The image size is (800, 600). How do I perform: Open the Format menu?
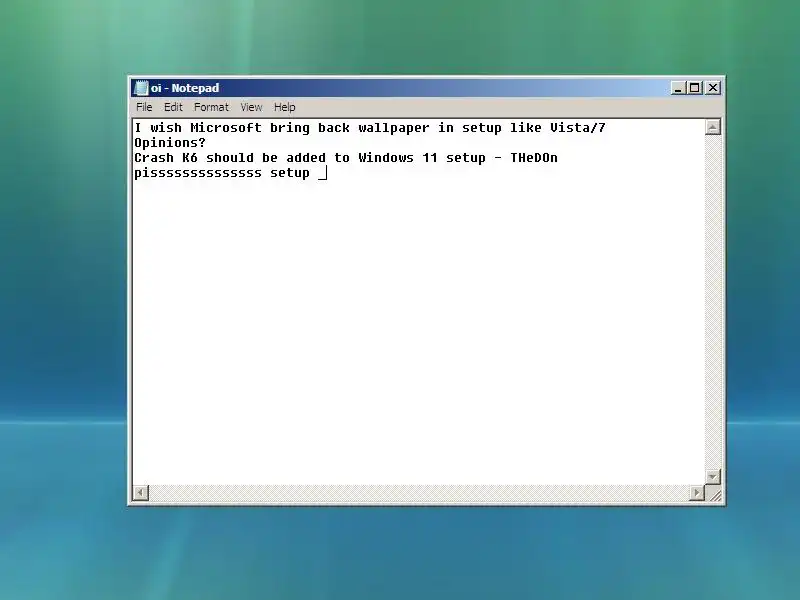211,107
